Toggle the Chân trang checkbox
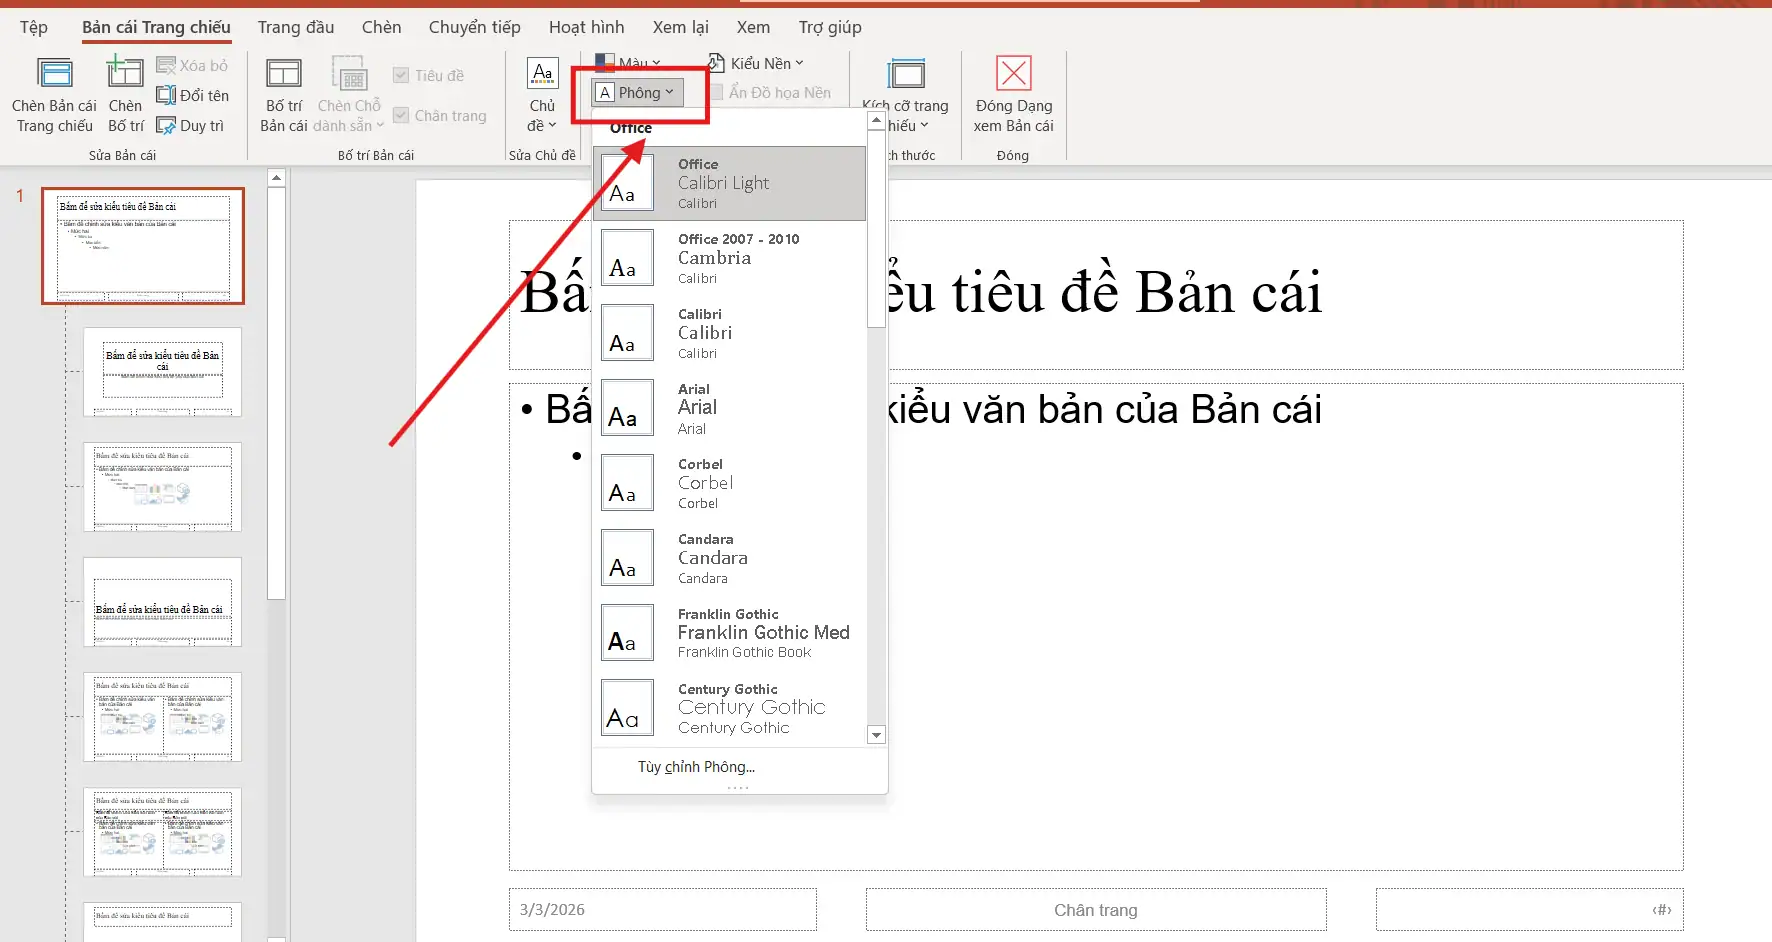 tap(400, 114)
